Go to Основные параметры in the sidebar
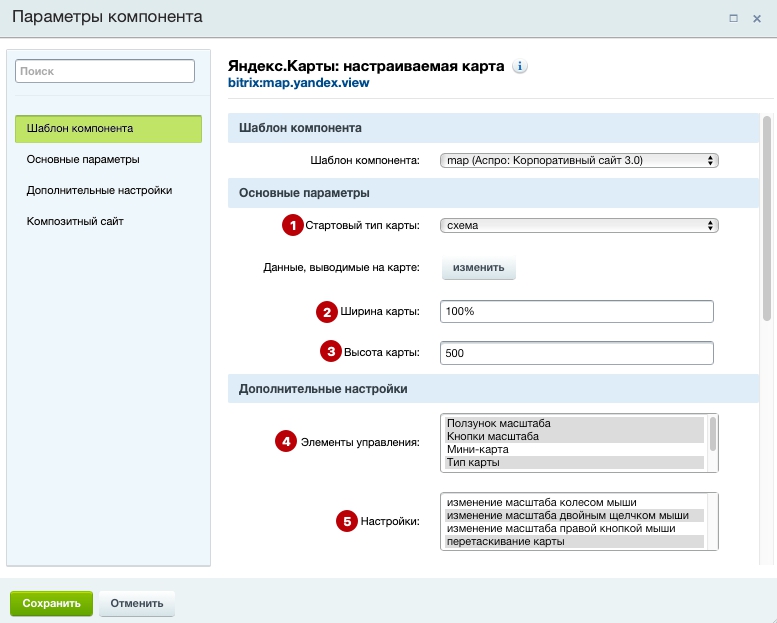The width and height of the screenshot is (777, 623). click(83, 160)
